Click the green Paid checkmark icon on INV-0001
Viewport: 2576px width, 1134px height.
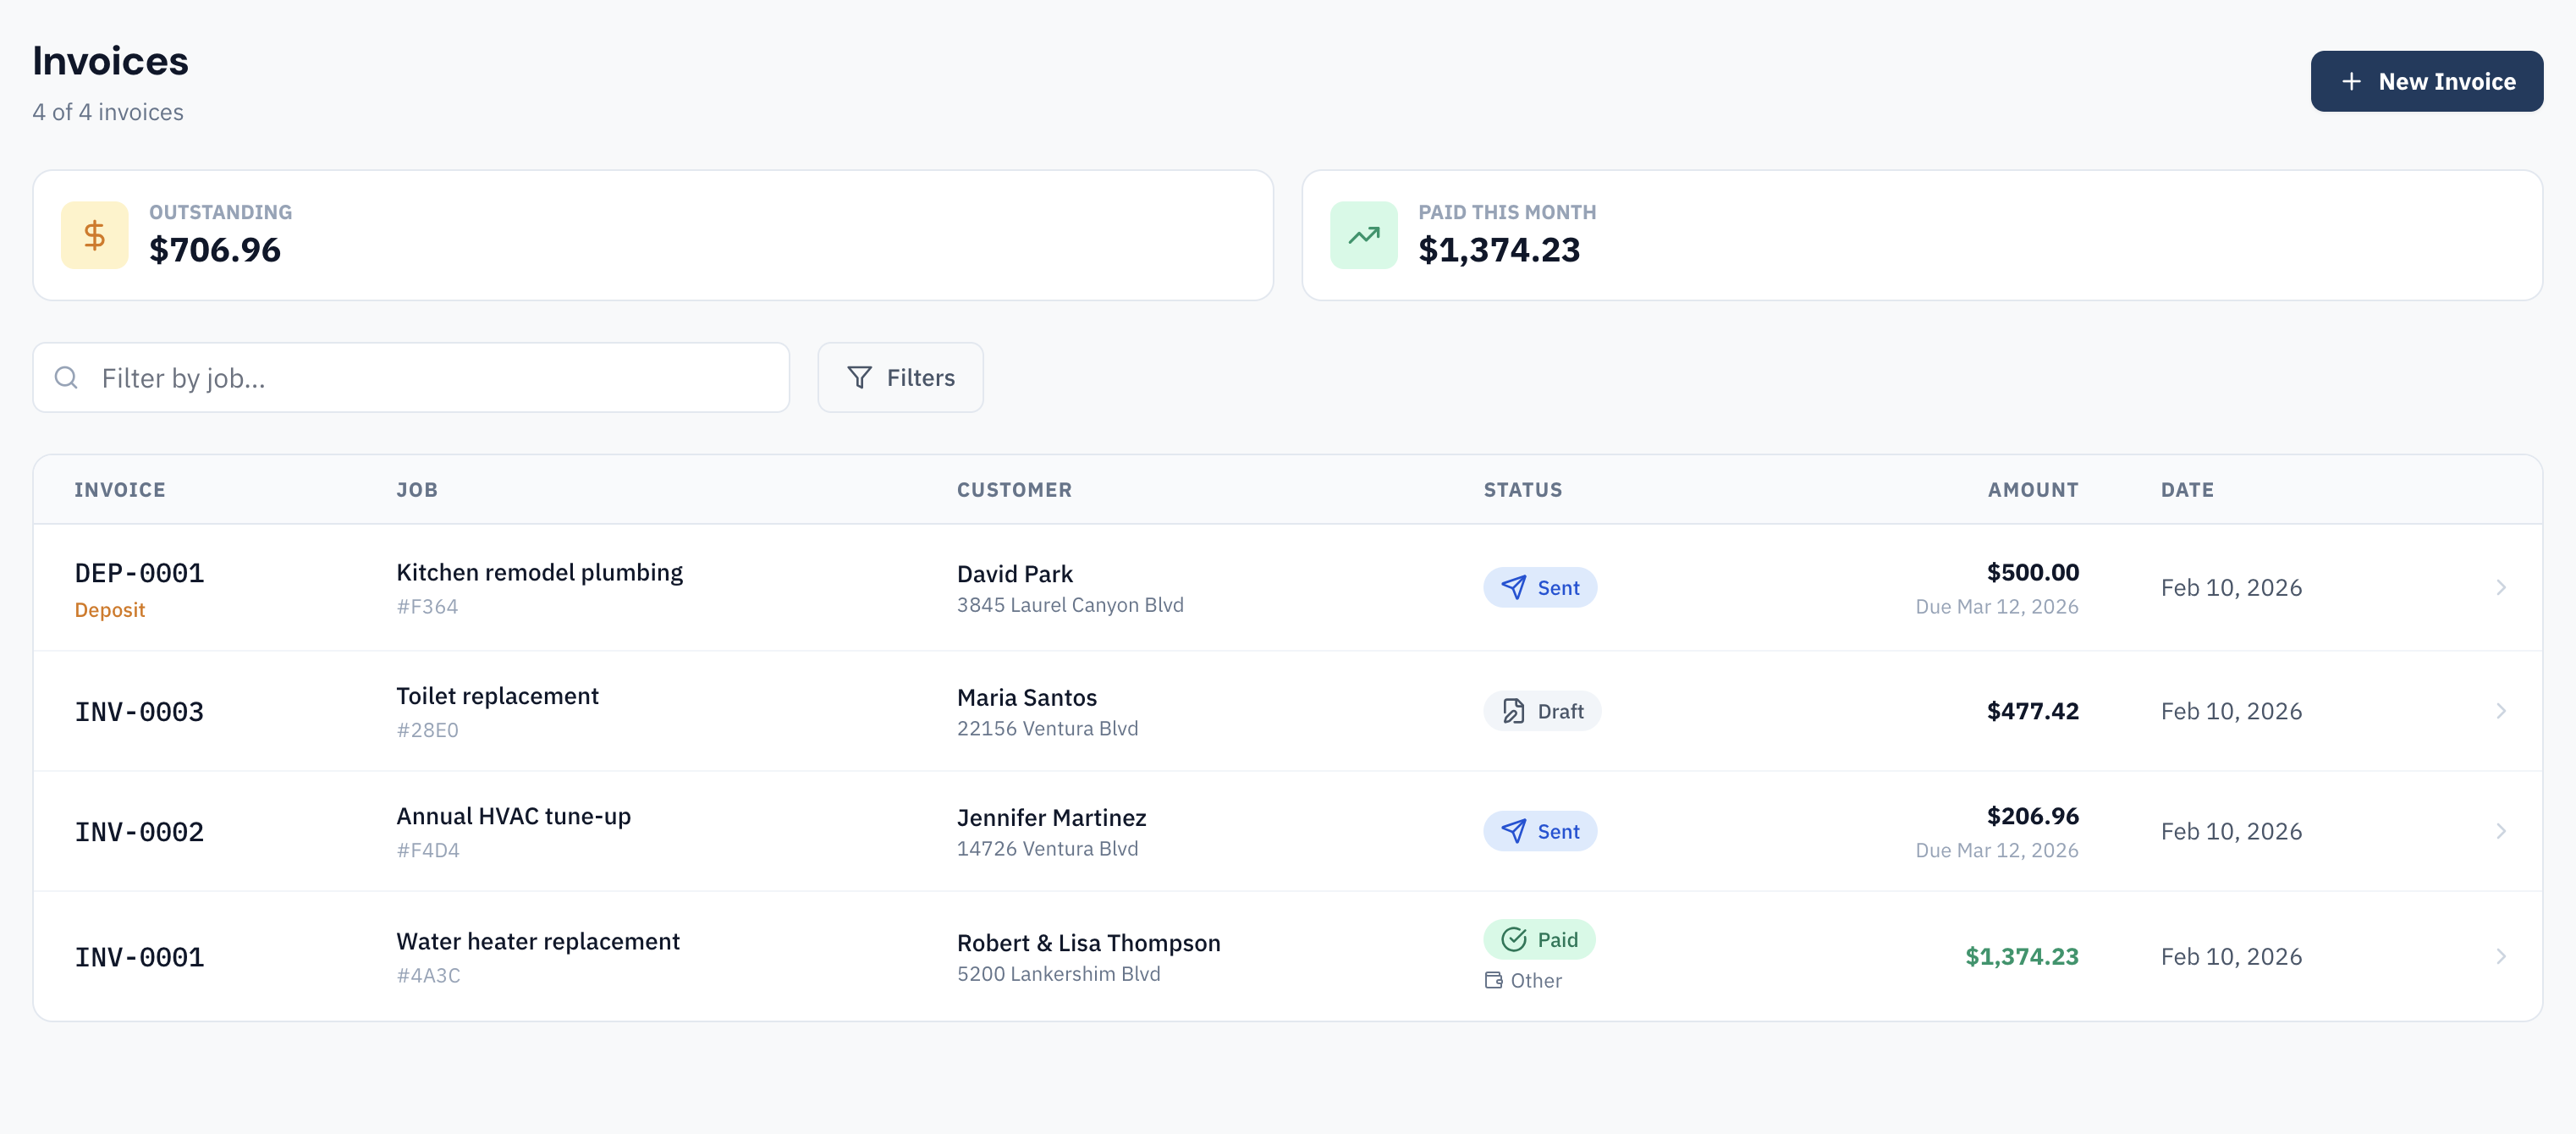pyautogui.click(x=1512, y=939)
